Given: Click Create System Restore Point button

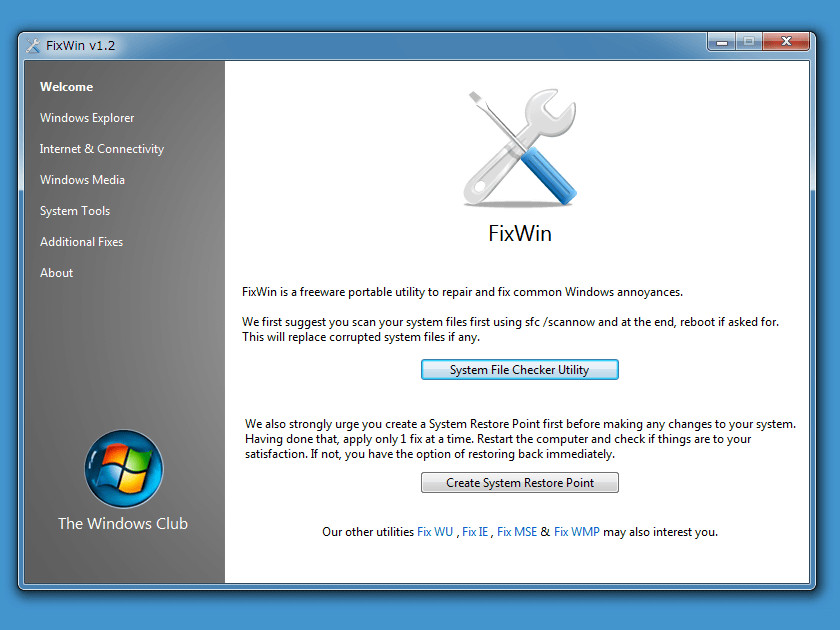Looking at the screenshot, I should pyautogui.click(x=520, y=483).
